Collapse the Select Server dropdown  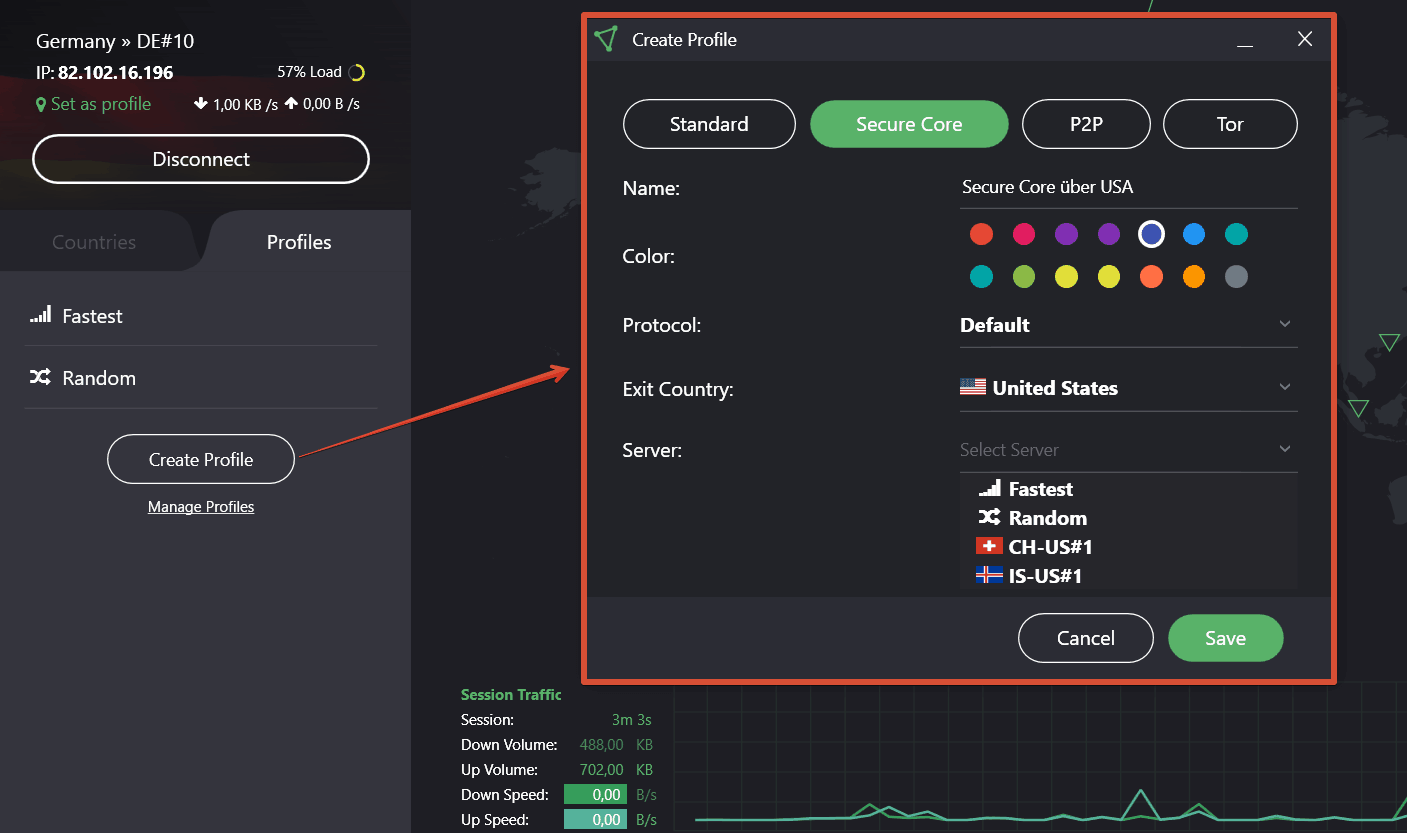(1128, 450)
